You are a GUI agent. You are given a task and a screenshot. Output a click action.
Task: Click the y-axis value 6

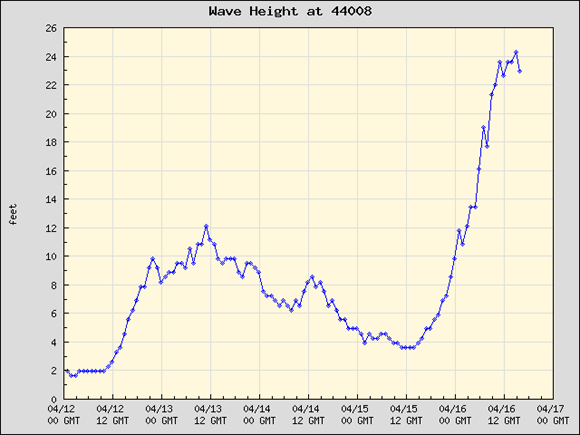point(54,314)
